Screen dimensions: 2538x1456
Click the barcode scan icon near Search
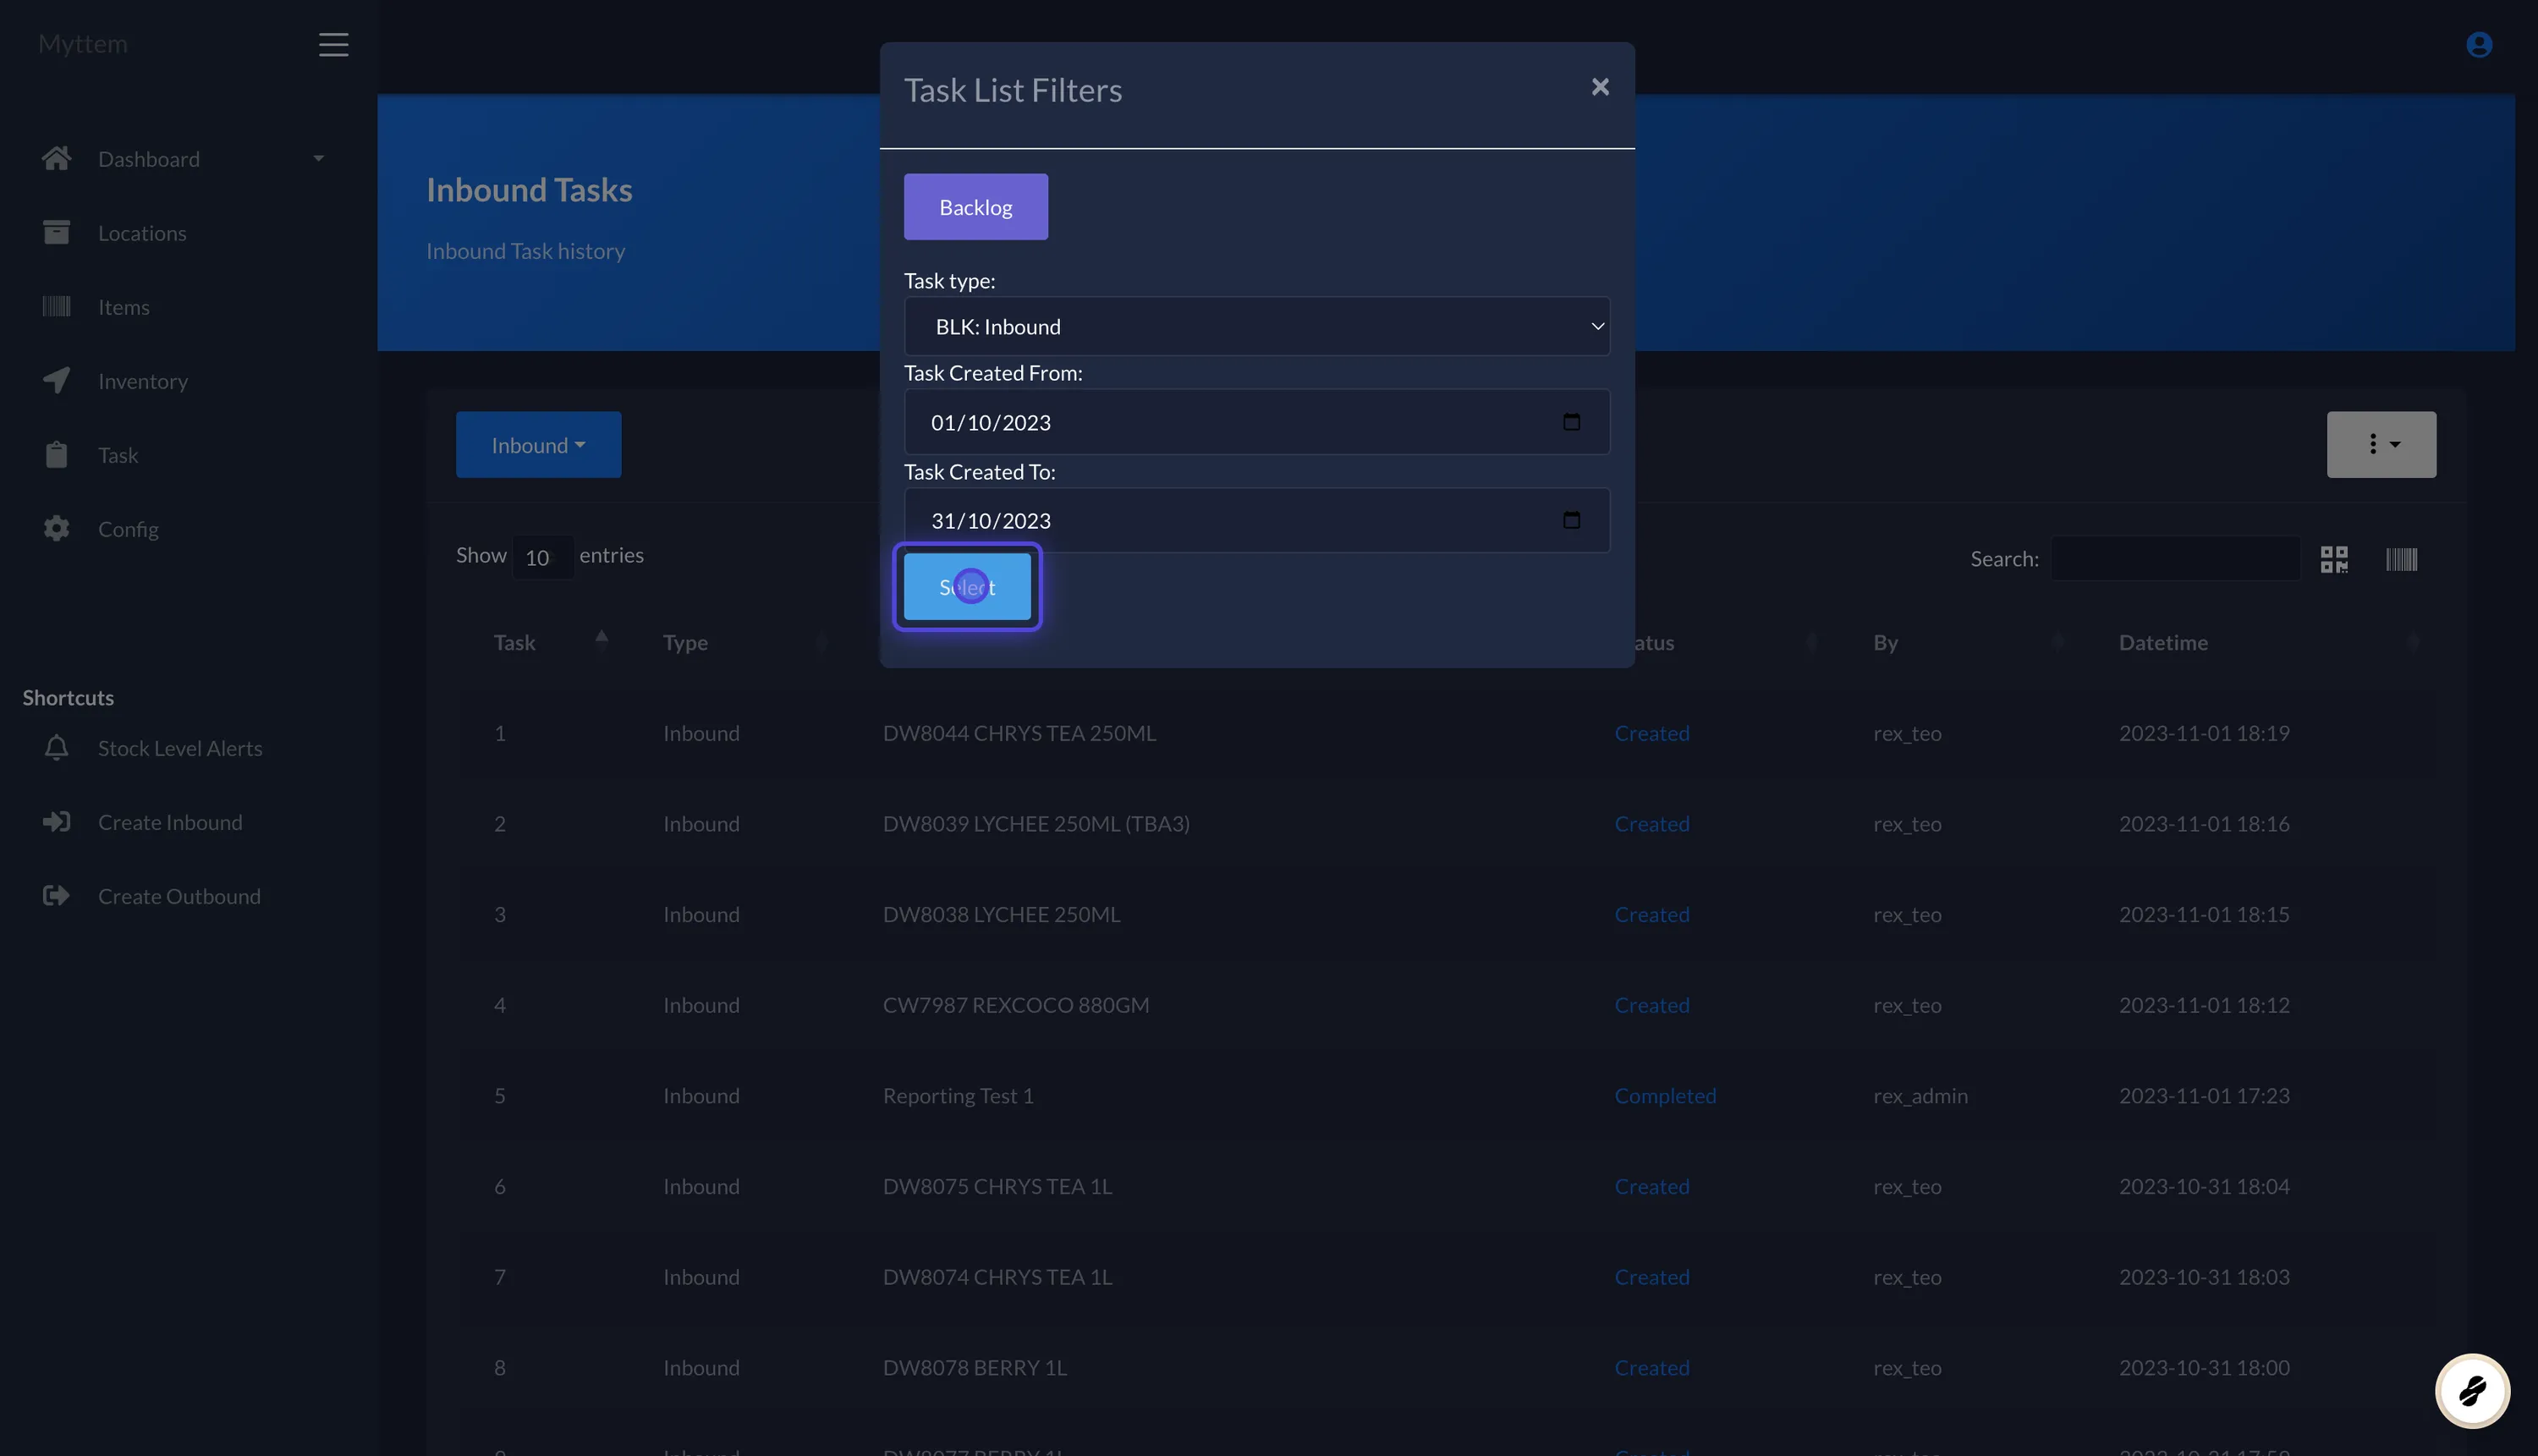pos(2400,559)
